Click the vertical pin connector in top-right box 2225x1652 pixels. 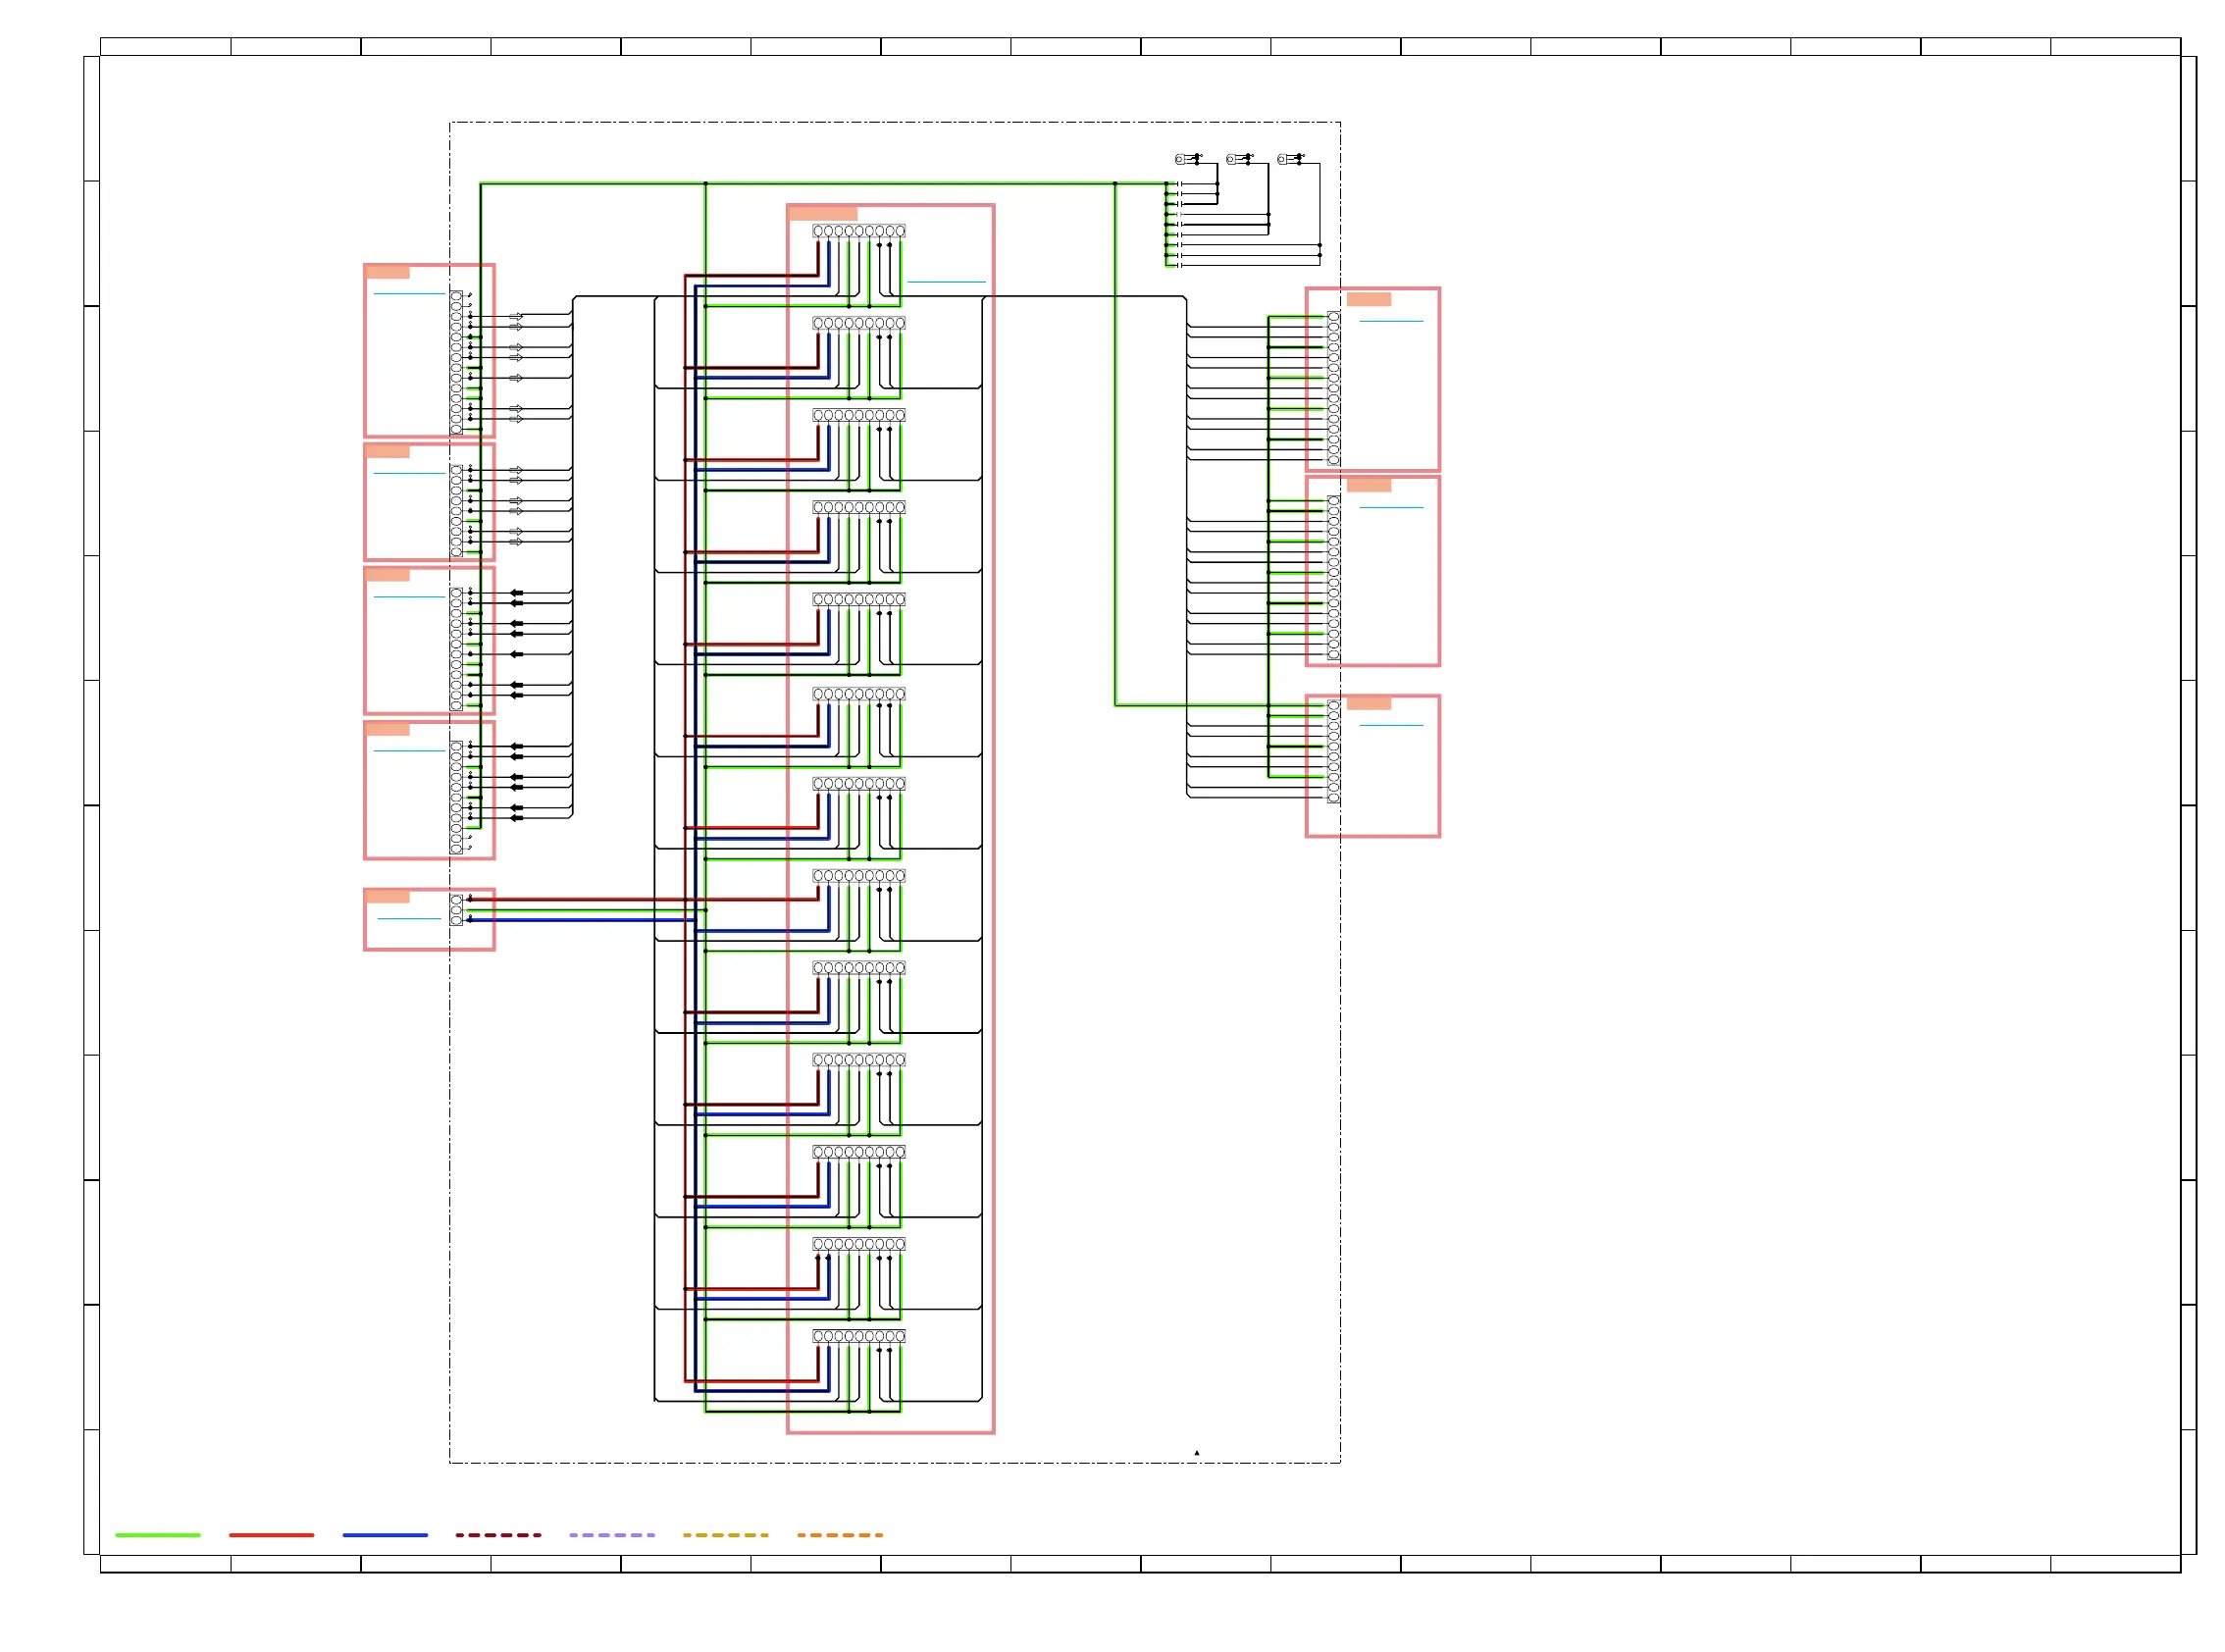point(1333,388)
